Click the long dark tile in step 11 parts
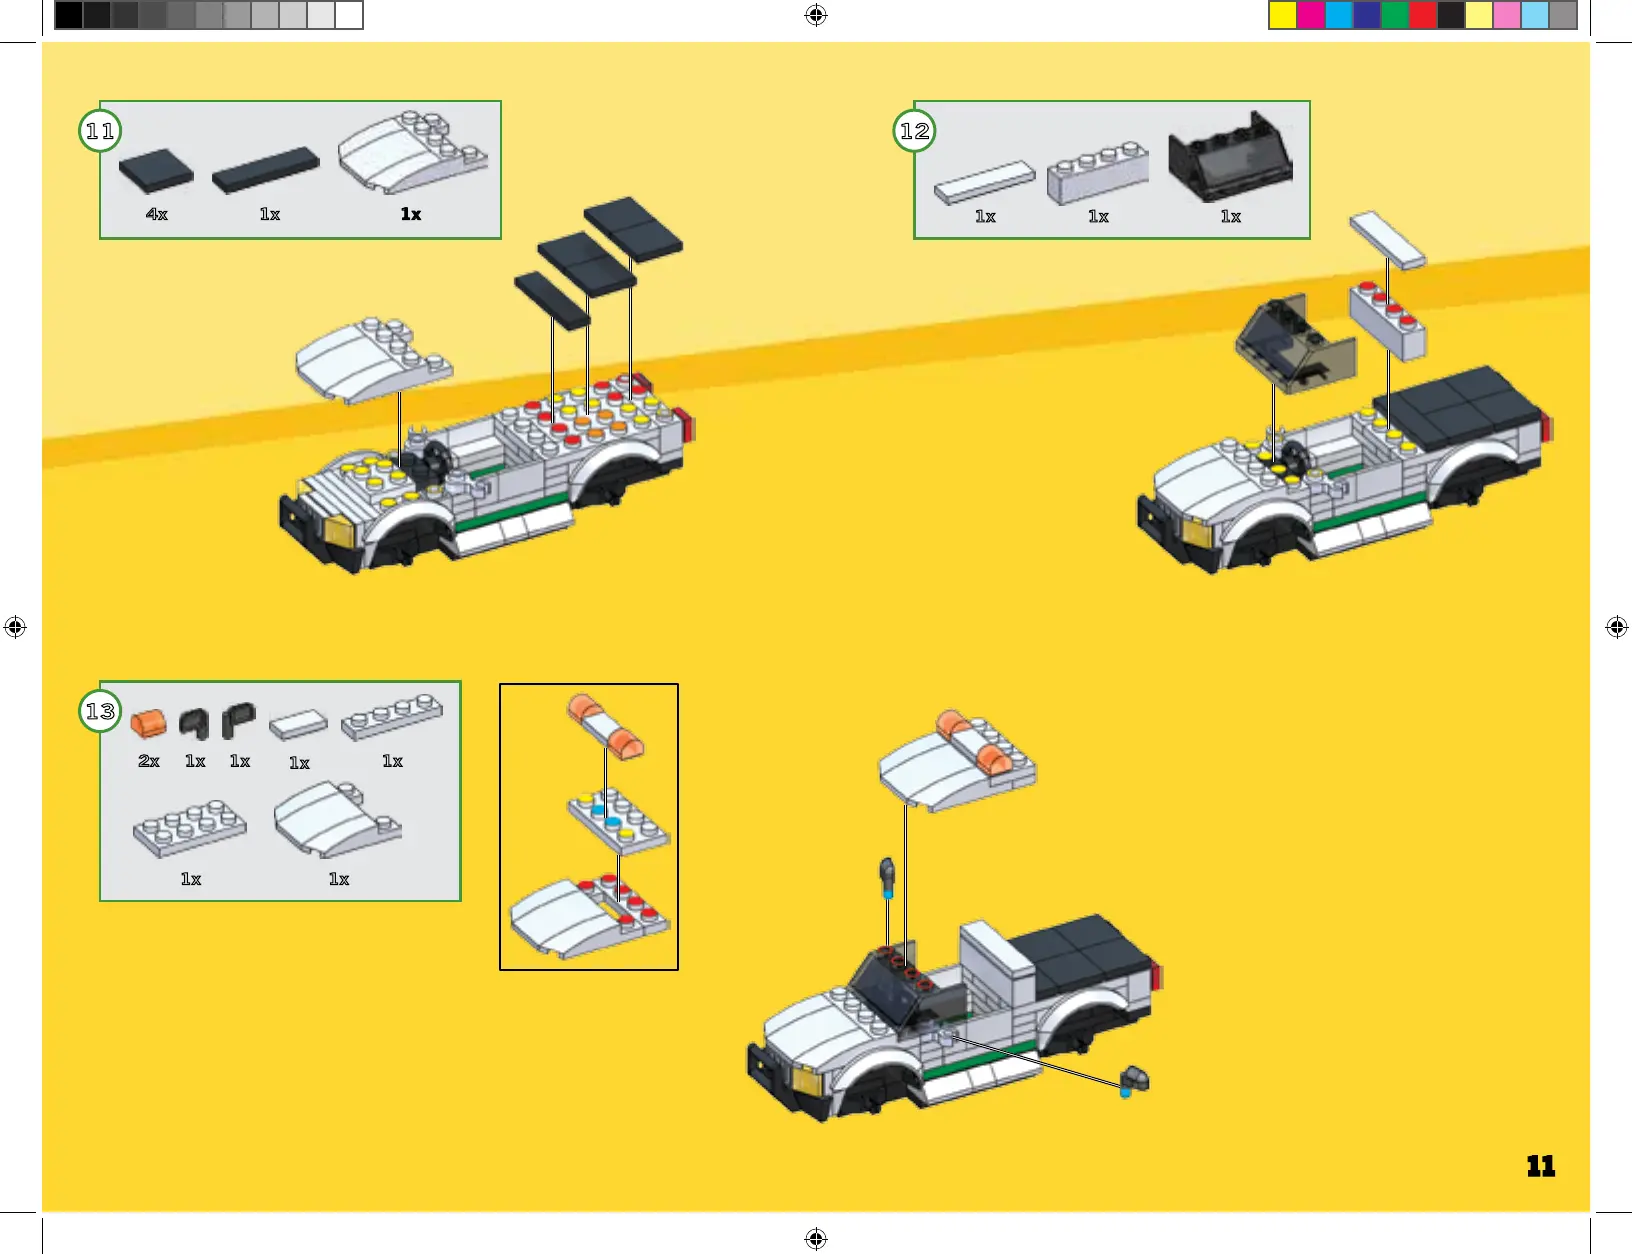 tap(265, 170)
